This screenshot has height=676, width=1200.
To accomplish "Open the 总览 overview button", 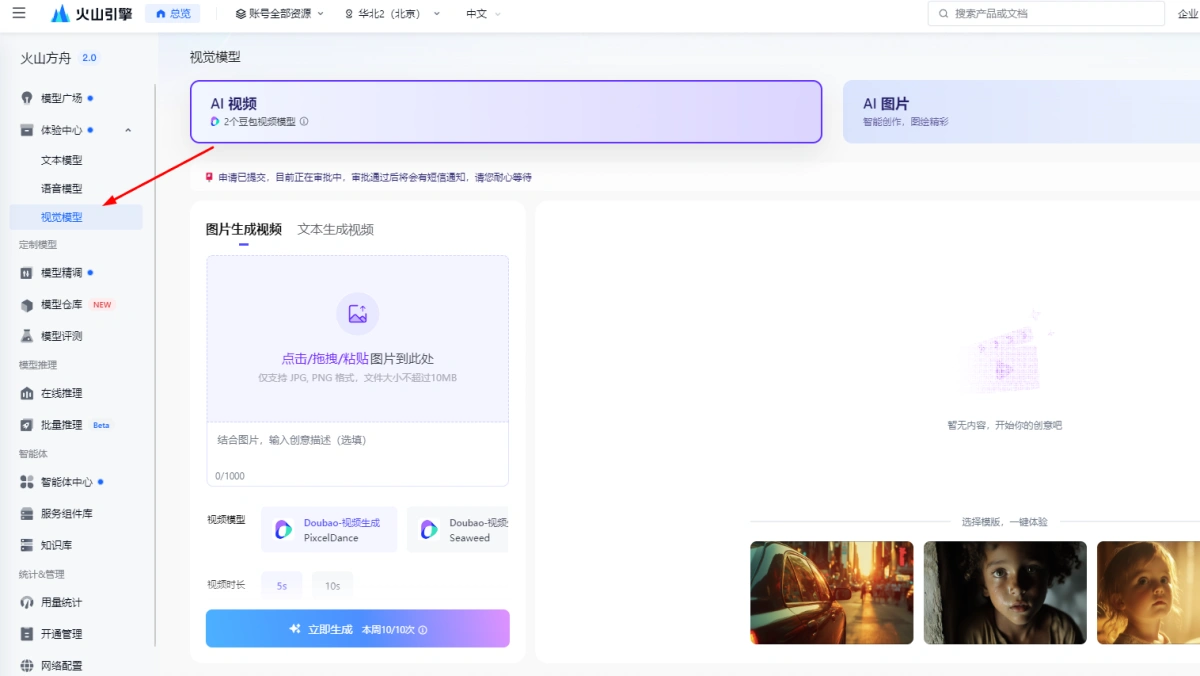I will pyautogui.click(x=173, y=14).
